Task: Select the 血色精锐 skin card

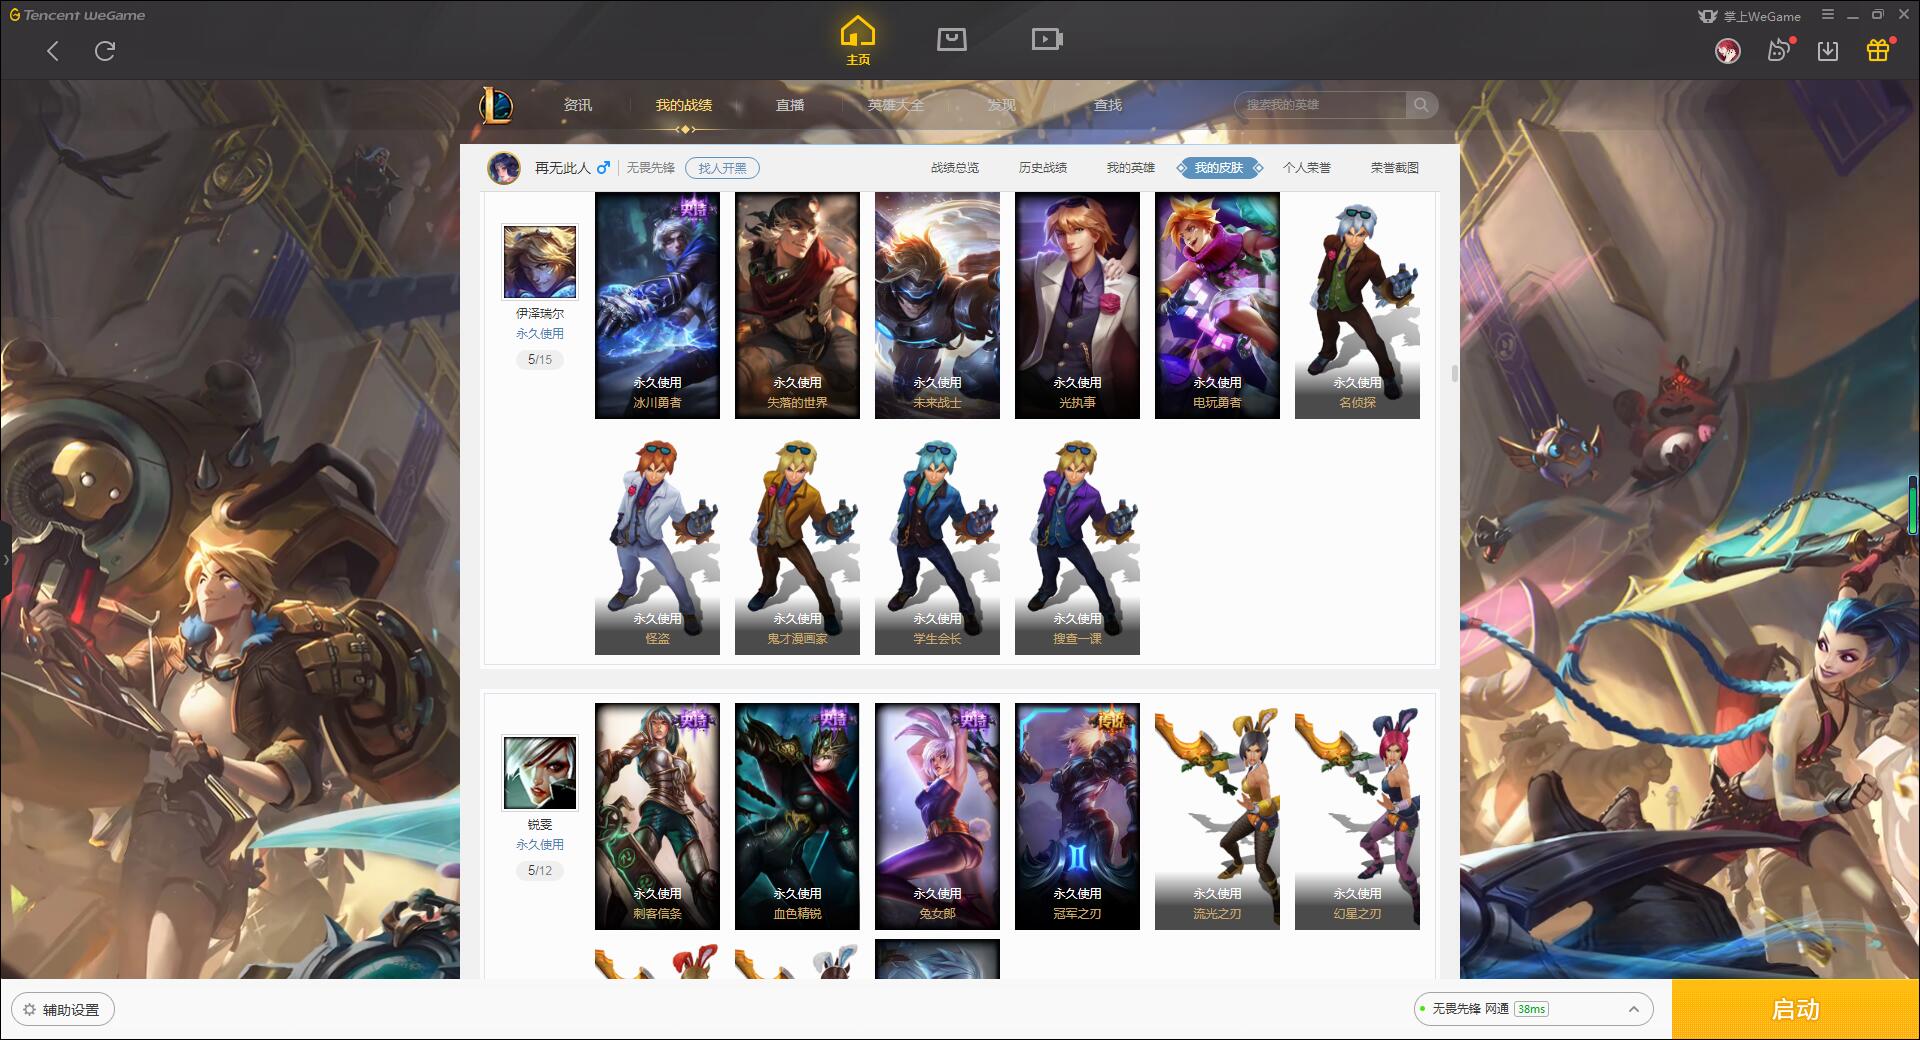Action: [x=797, y=816]
